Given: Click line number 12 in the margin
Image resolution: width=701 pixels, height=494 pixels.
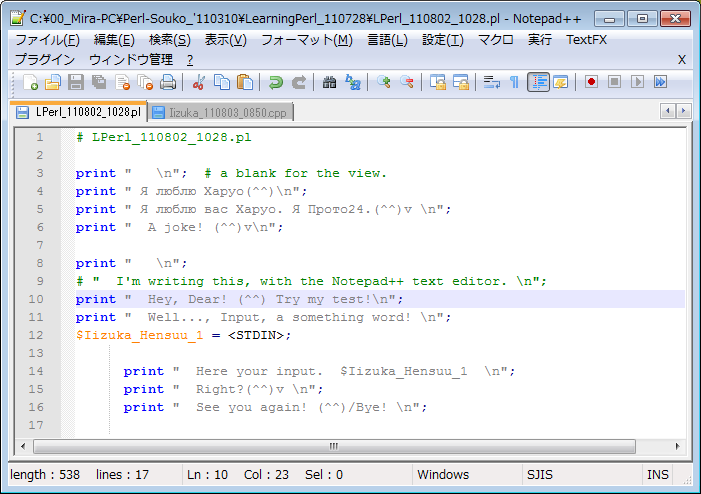Looking at the screenshot, I should [36, 335].
